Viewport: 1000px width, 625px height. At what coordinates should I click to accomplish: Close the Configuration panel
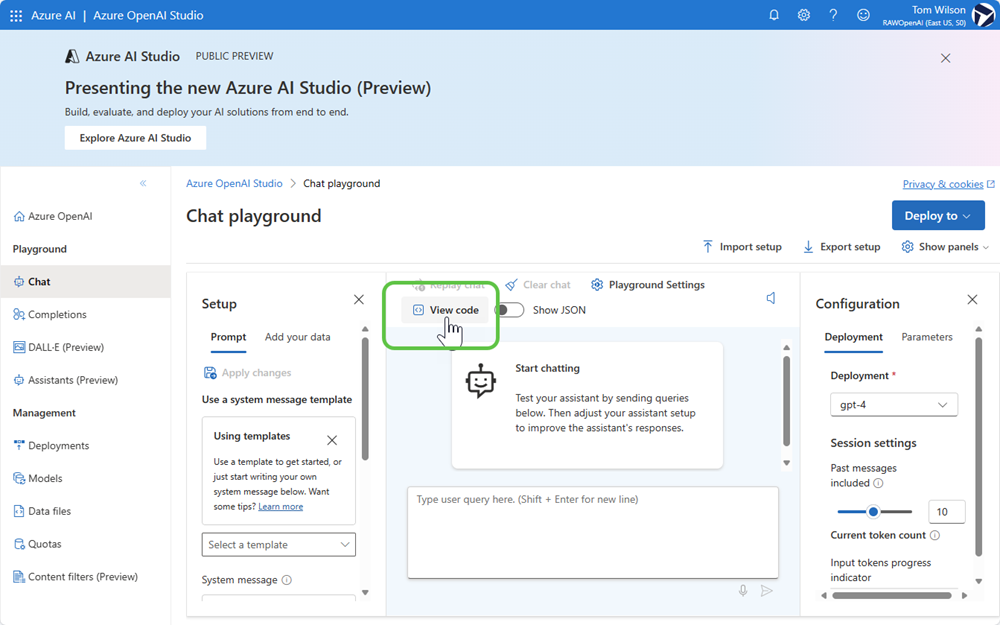point(972,300)
